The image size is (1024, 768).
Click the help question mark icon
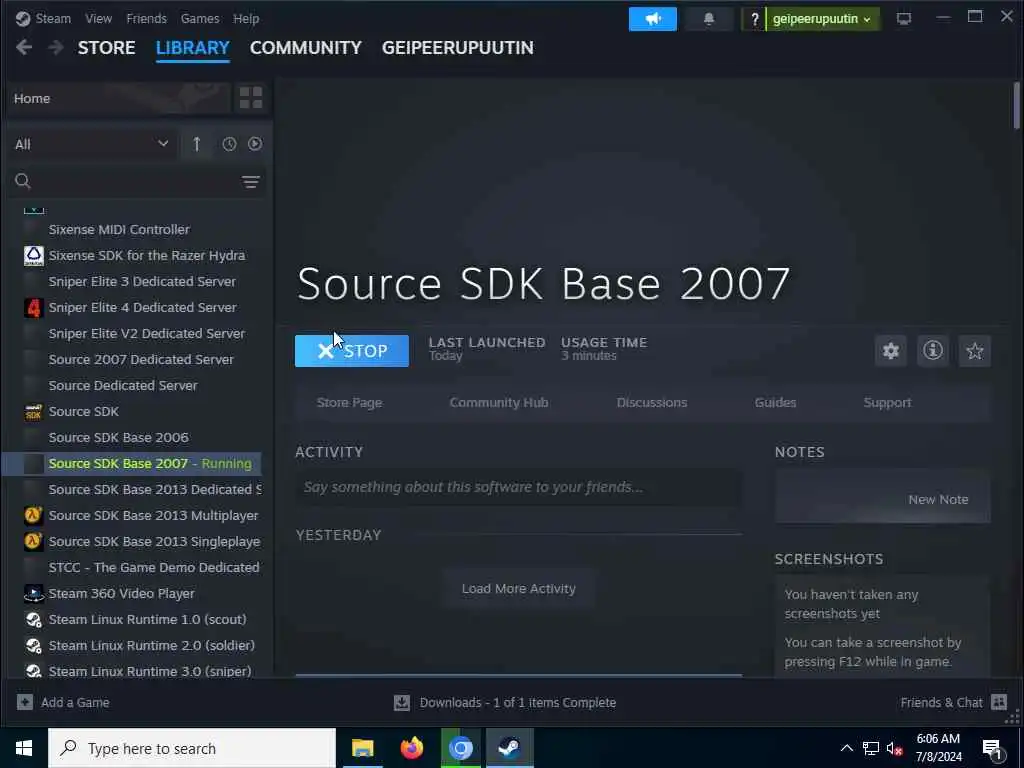tap(754, 19)
